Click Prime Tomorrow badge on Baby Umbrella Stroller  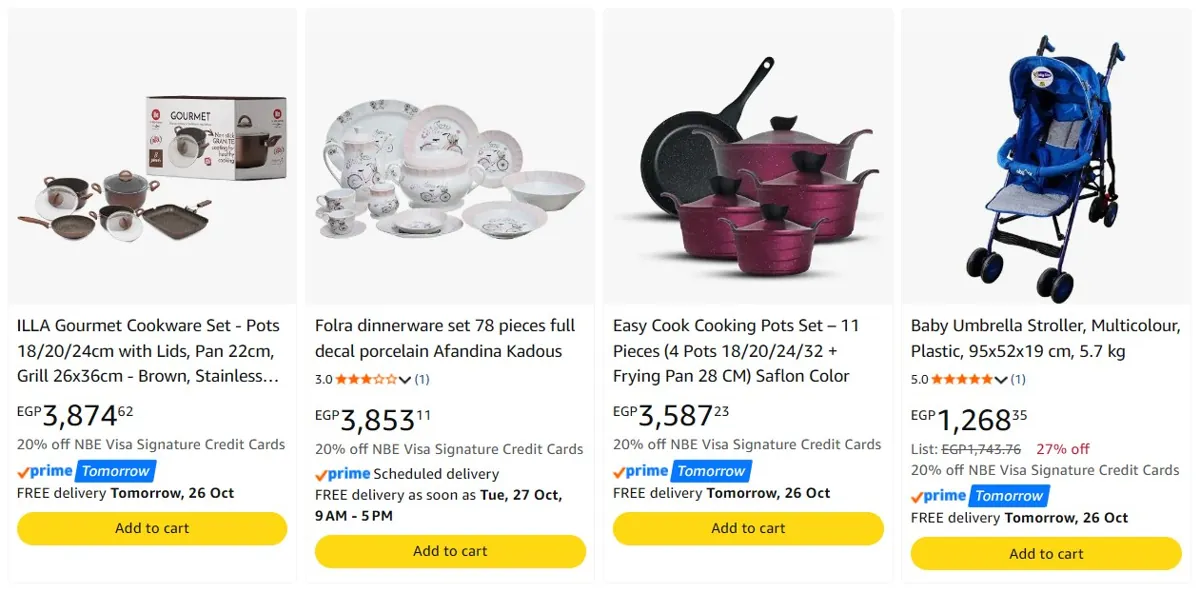coord(980,496)
